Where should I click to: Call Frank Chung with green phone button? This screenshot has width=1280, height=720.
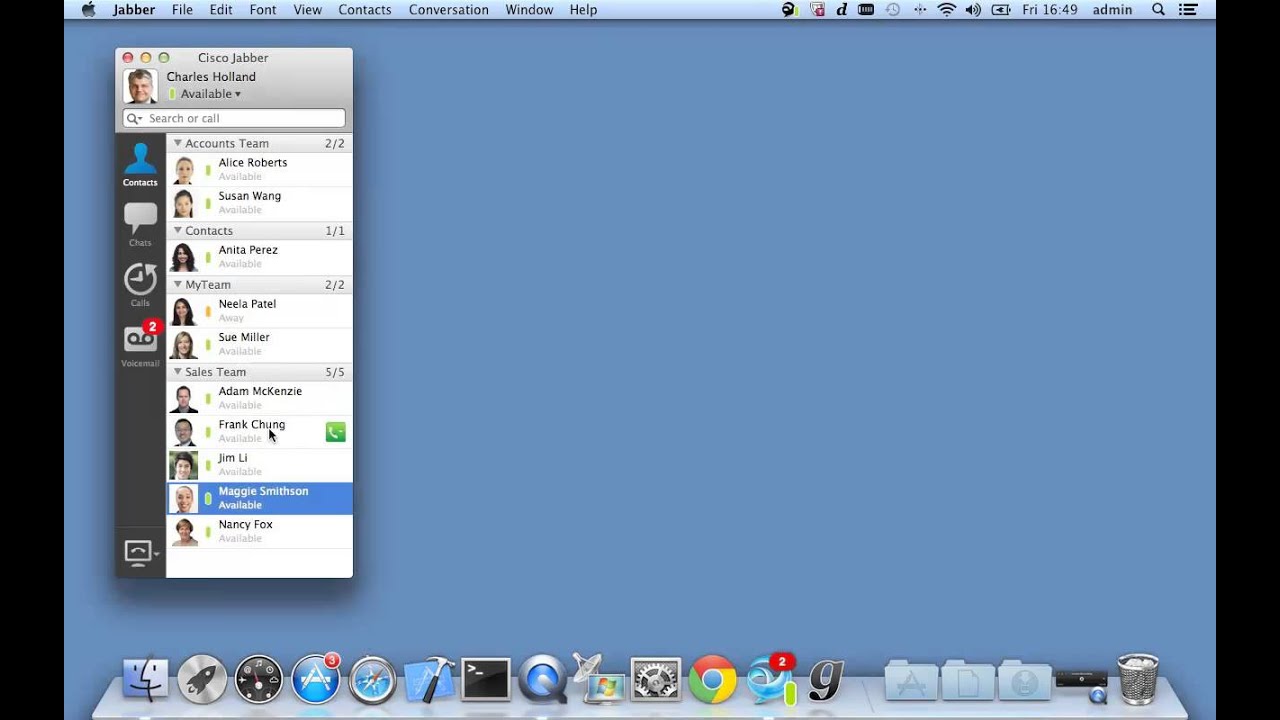tap(335, 432)
